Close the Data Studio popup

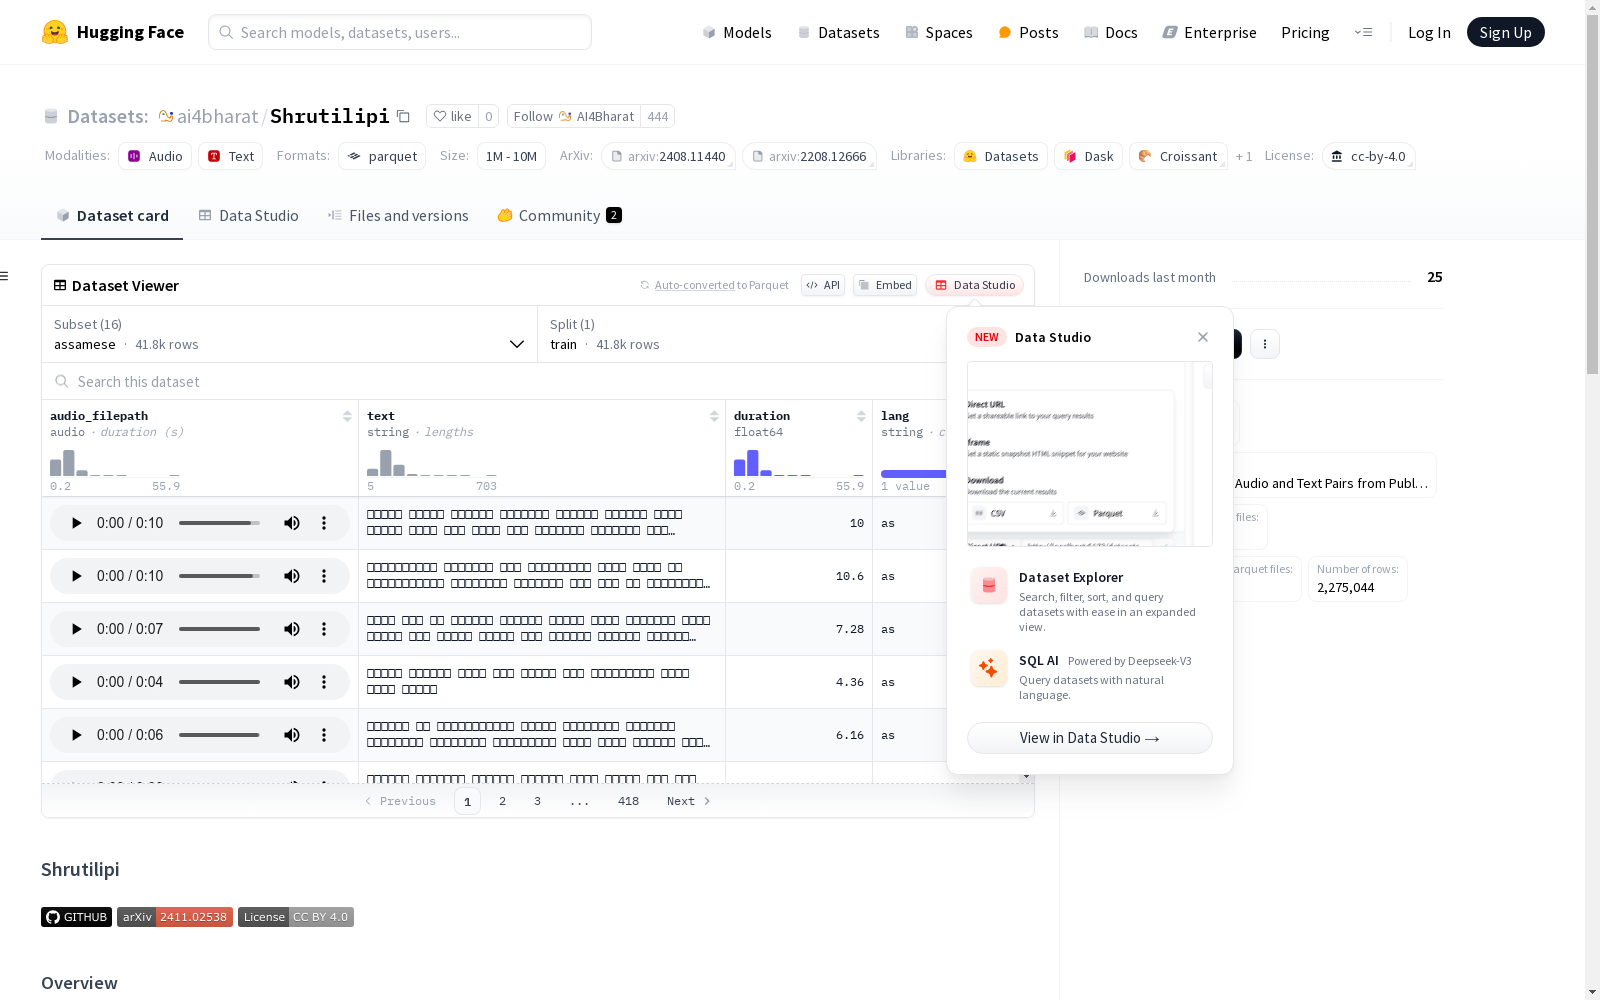pyautogui.click(x=1203, y=337)
